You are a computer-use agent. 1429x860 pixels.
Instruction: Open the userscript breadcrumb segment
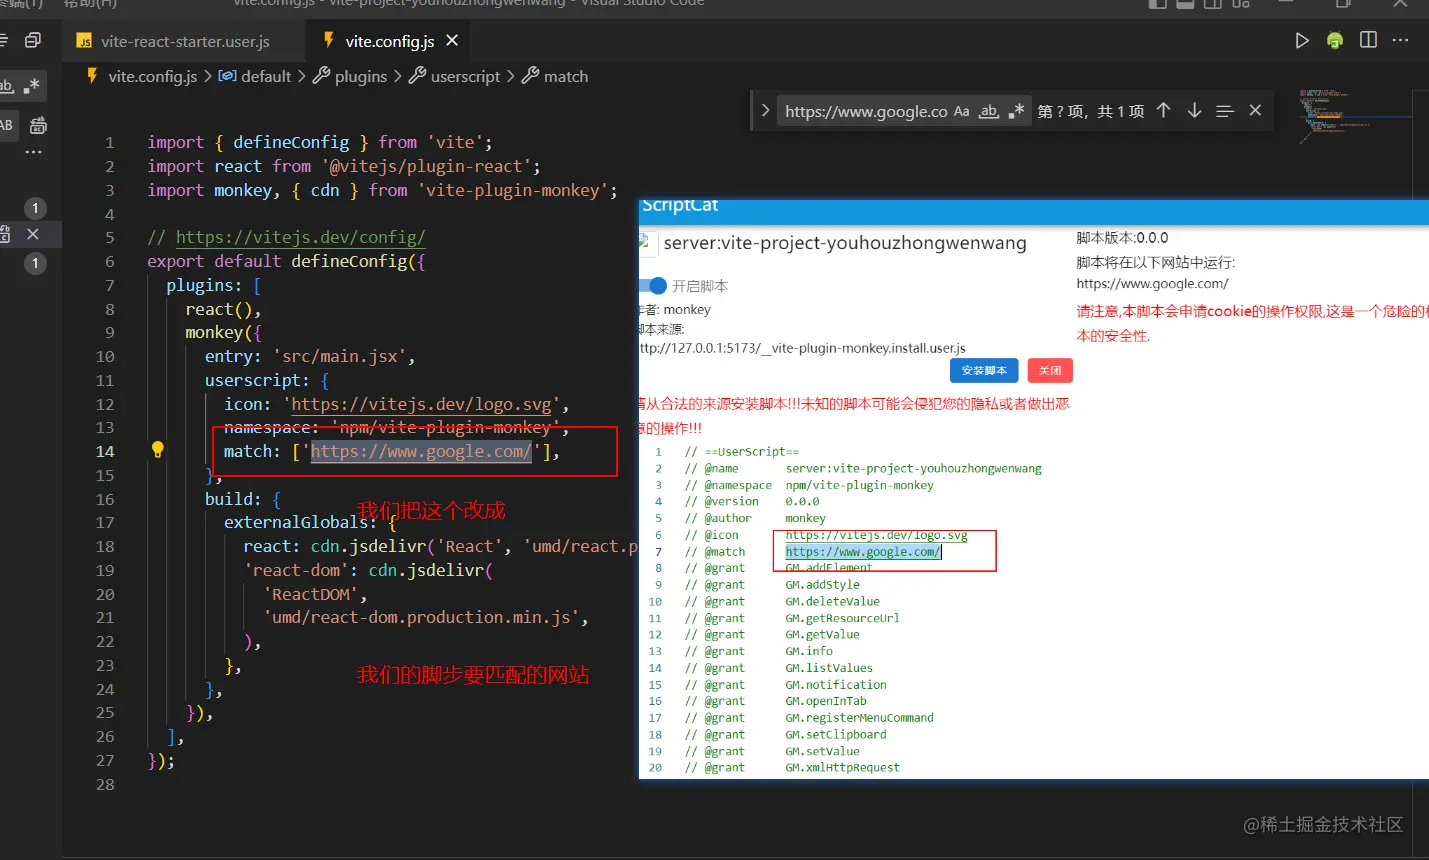[455, 76]
